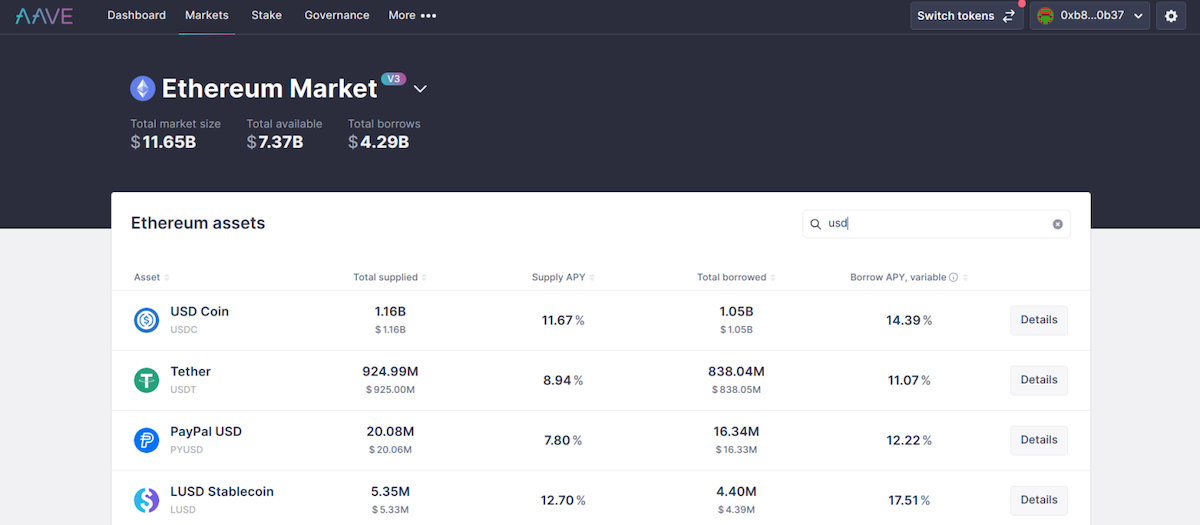View Details for USD Coin

pos(1038,320)
